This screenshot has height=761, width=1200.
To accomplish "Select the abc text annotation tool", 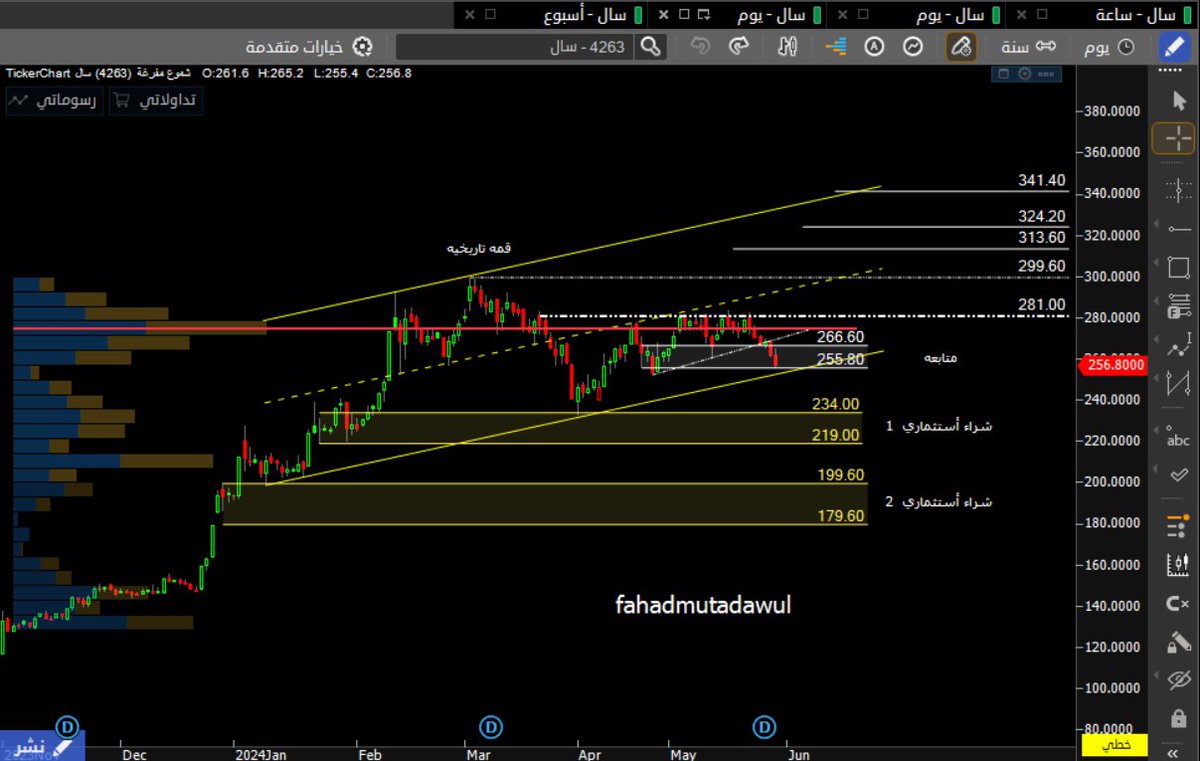I will [1178, 437].
